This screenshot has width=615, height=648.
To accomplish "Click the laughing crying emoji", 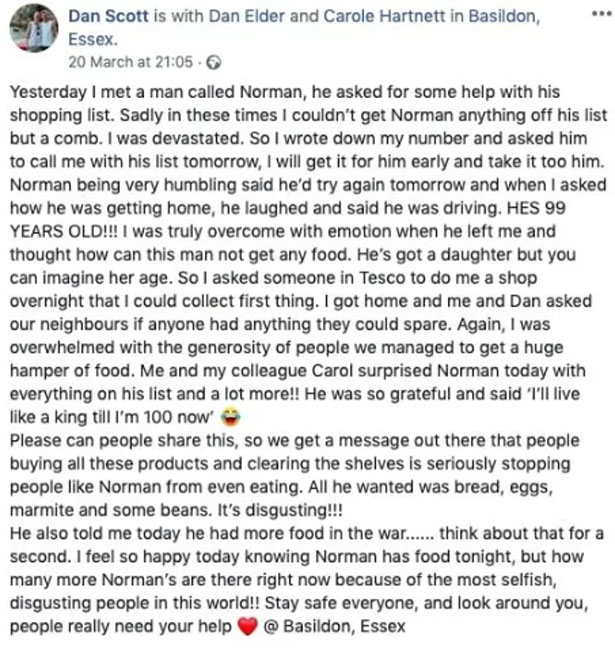I will (x=231, y=417).
